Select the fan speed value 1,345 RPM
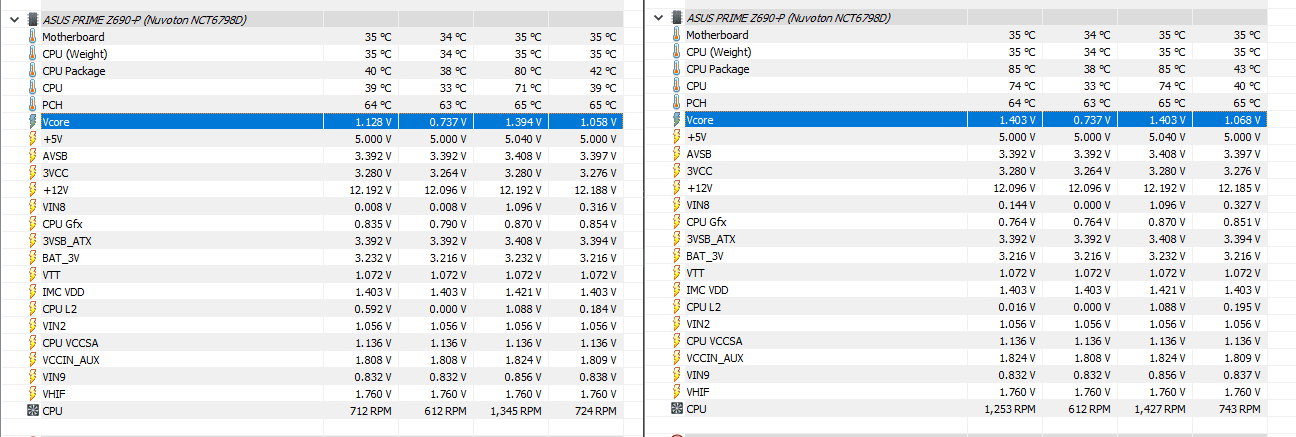 (514, 411)
